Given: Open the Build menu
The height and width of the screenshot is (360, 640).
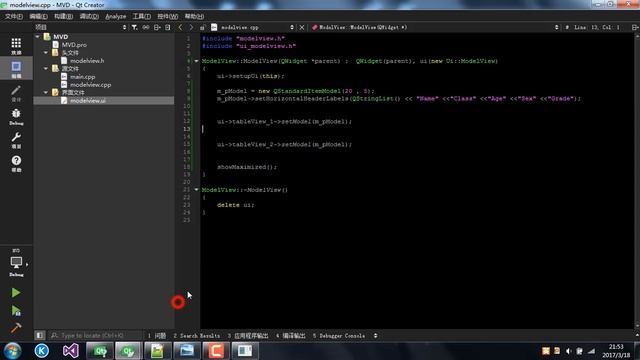Looking at the screenshot, I should [x=63, y=16].
